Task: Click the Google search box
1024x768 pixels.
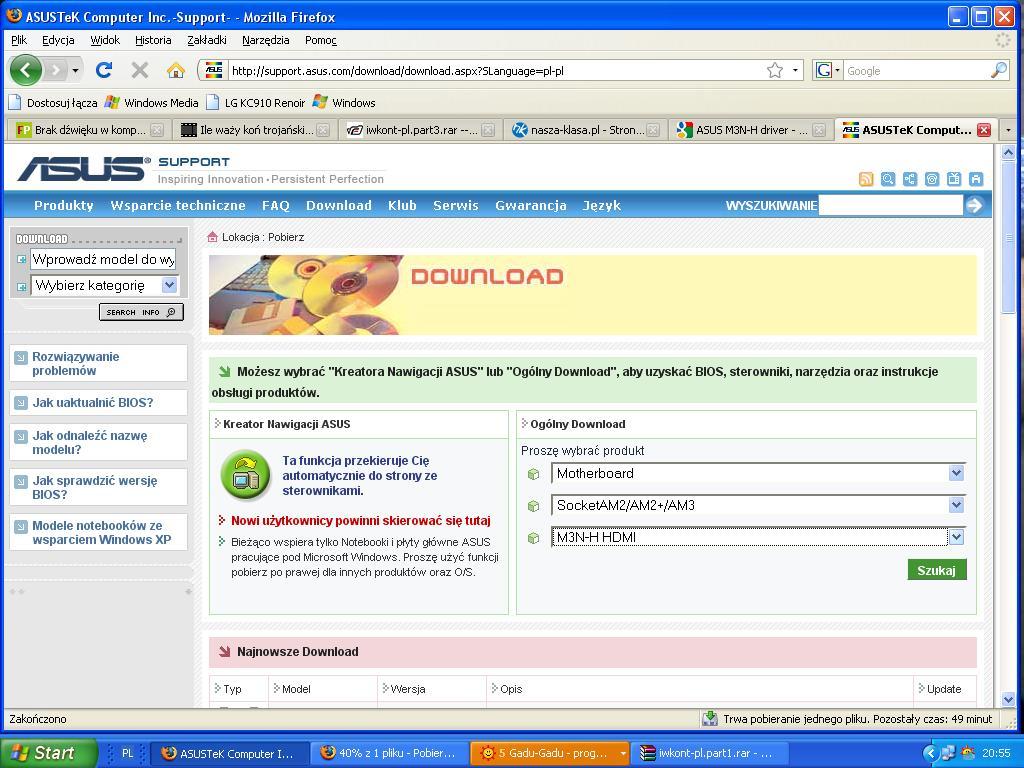Action: [917, 71]
